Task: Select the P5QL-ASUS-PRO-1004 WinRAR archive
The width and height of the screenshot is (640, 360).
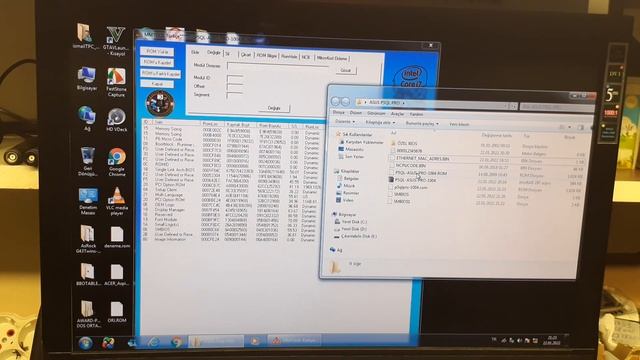Action: click(x=413, y=180)
